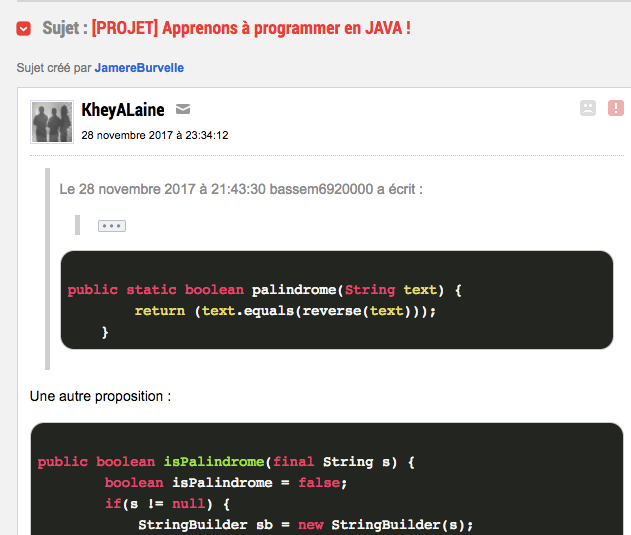Click the StringBuilder line in code
Viewport: 631px width, 535px height.
coord(305,524)
